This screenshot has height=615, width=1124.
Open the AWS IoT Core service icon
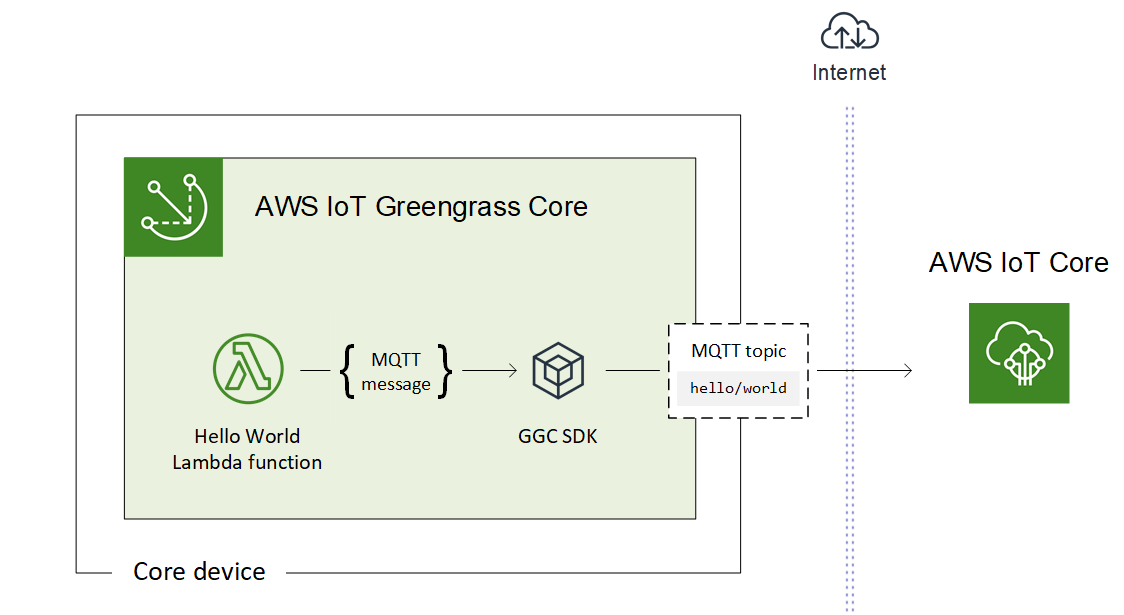pos(1019,353)
